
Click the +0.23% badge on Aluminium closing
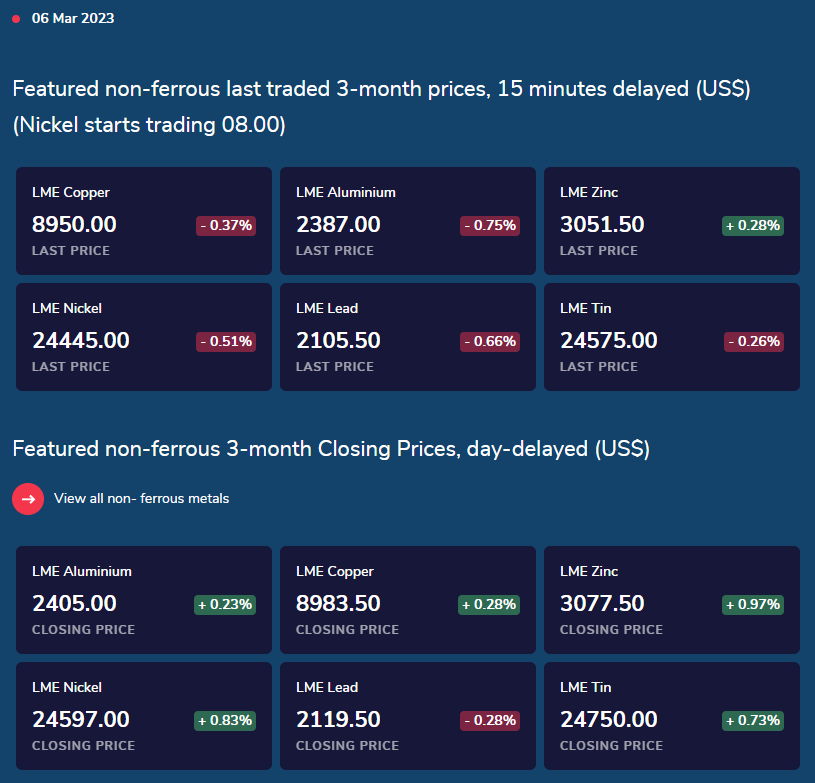(225, 605)
